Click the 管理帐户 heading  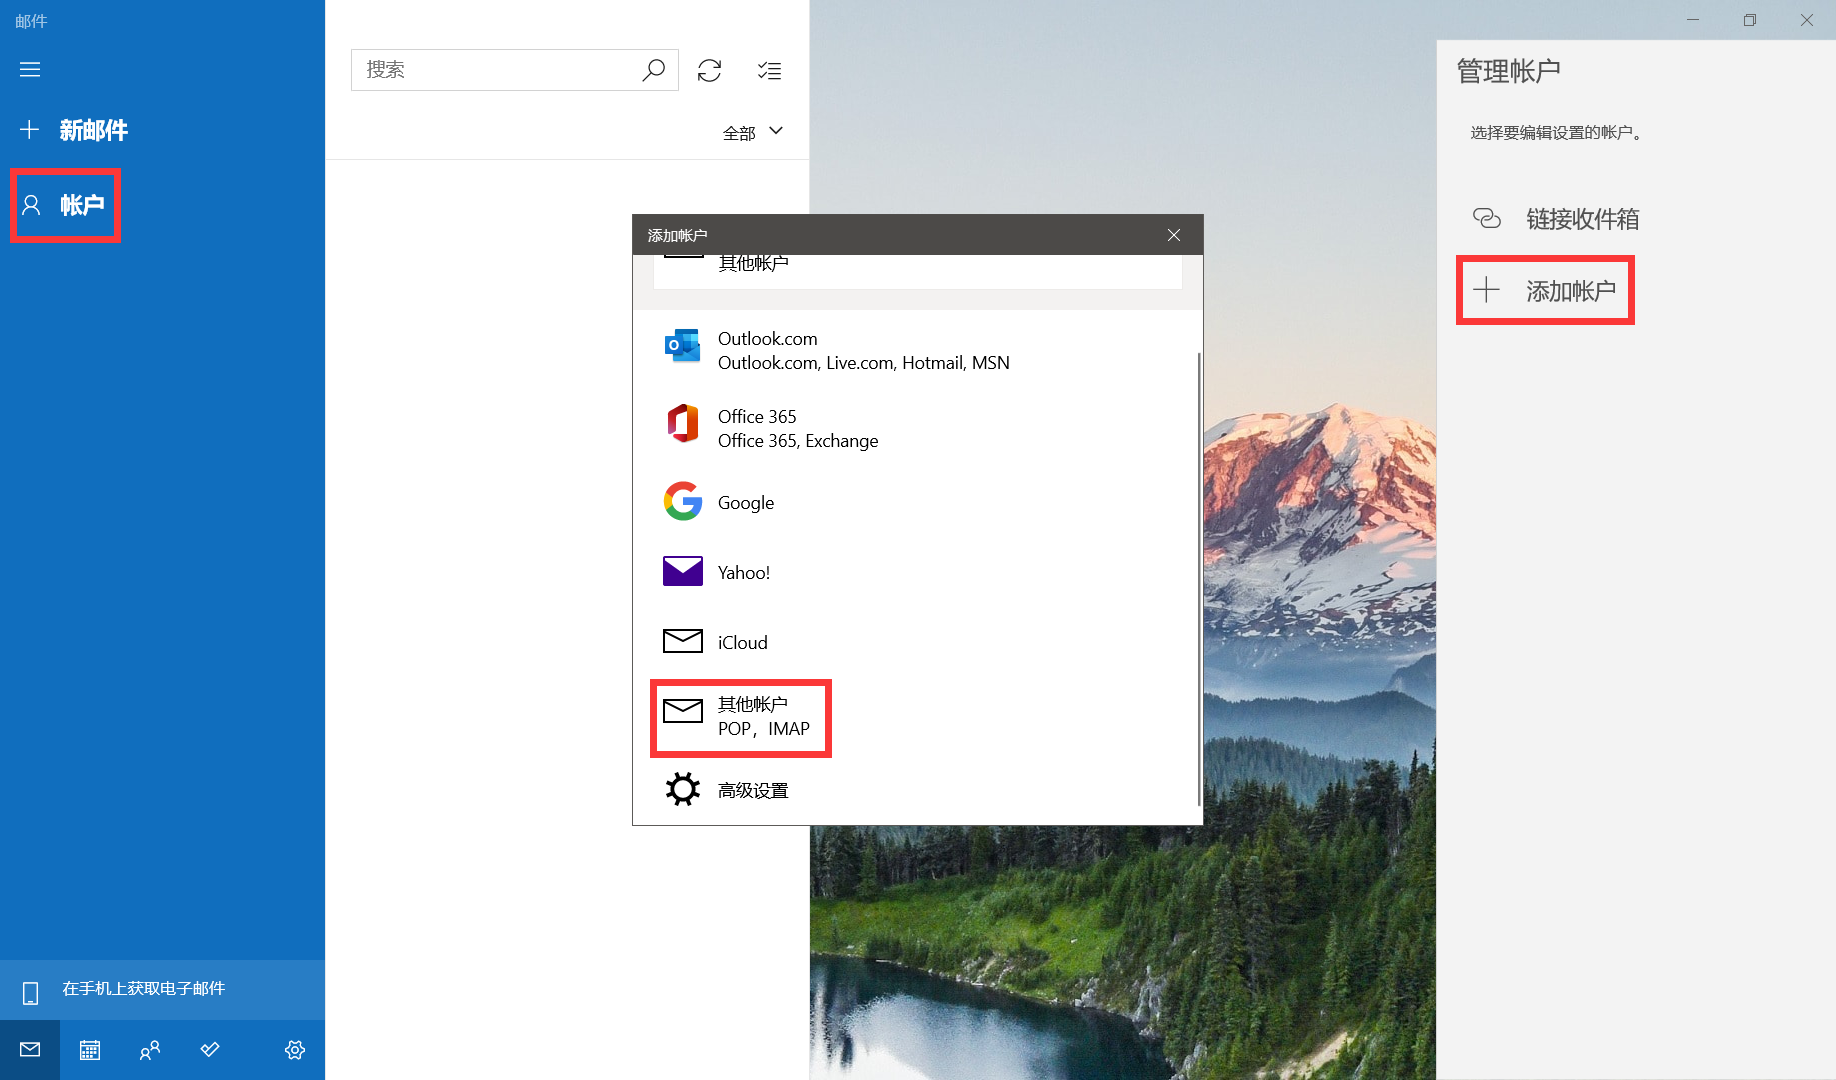click(x=1509, y=71)
